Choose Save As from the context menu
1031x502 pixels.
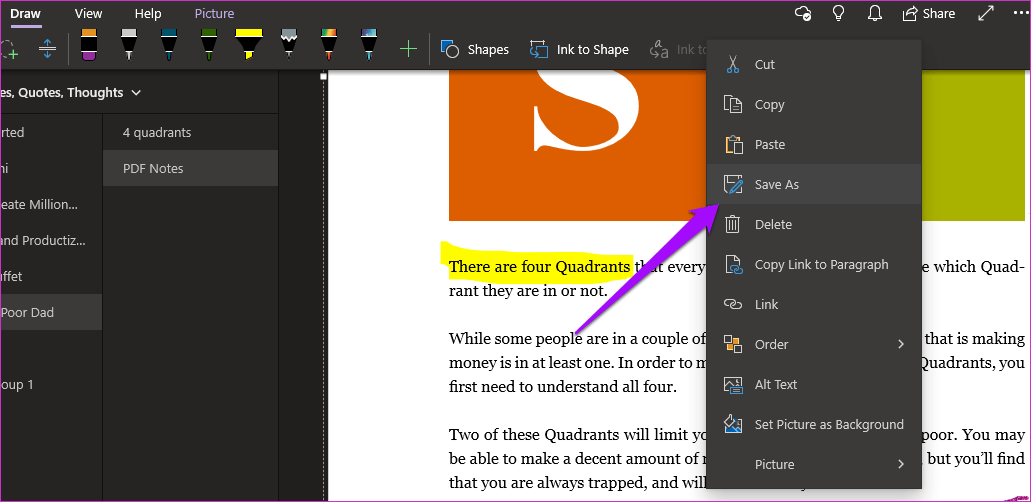tap(814, 184)
